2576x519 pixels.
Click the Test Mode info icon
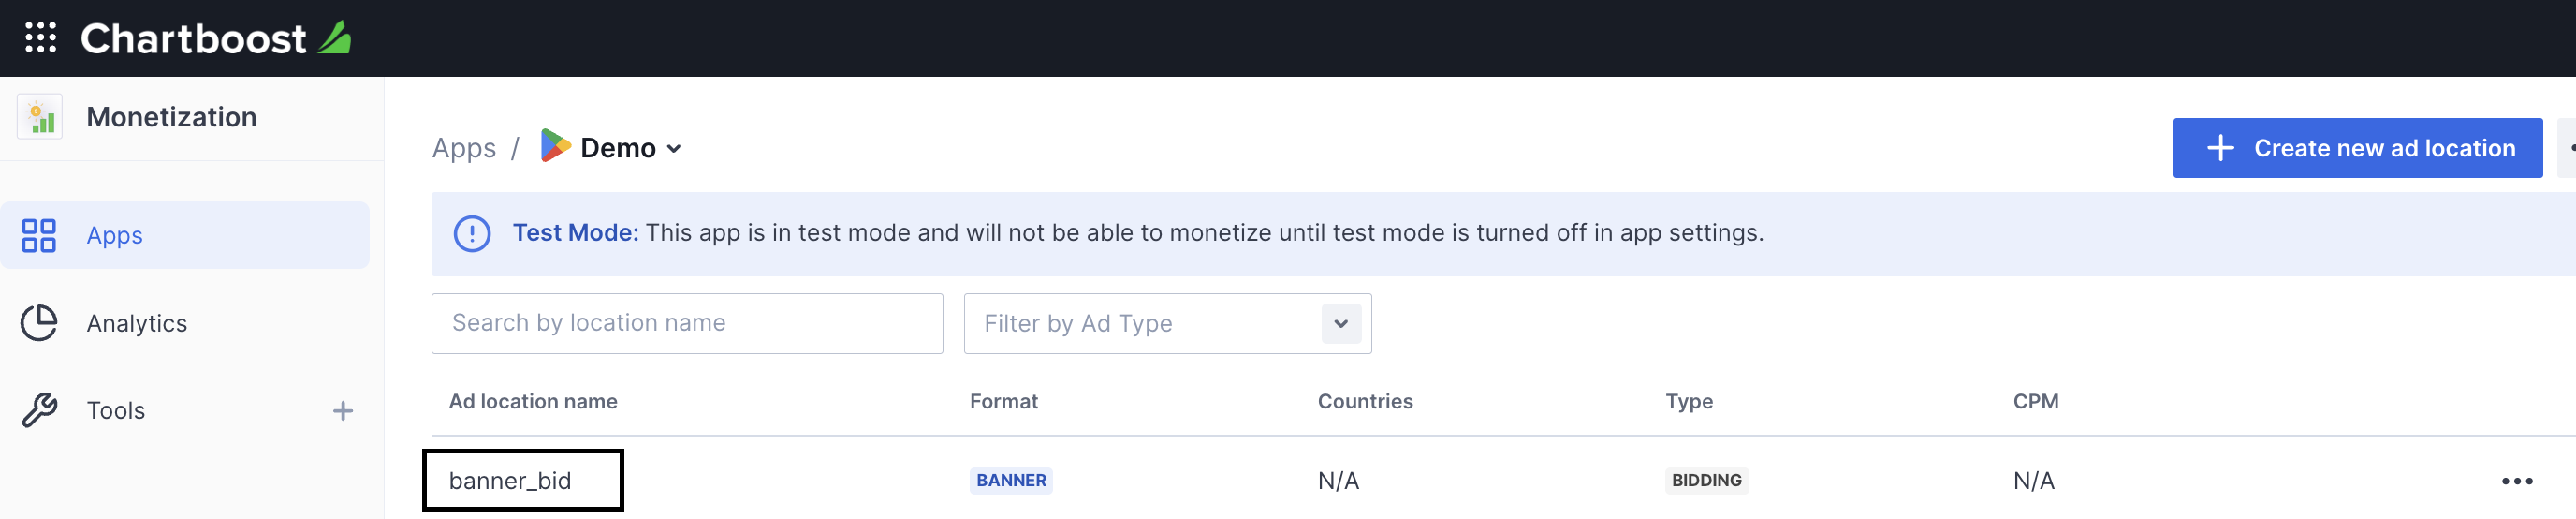pos(472,234)
